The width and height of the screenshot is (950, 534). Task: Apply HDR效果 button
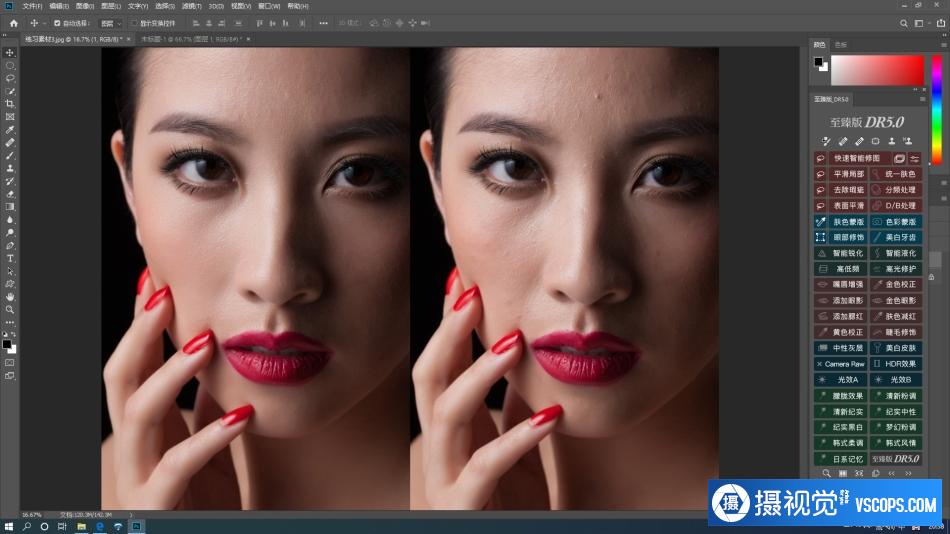(x=896, y=364)
